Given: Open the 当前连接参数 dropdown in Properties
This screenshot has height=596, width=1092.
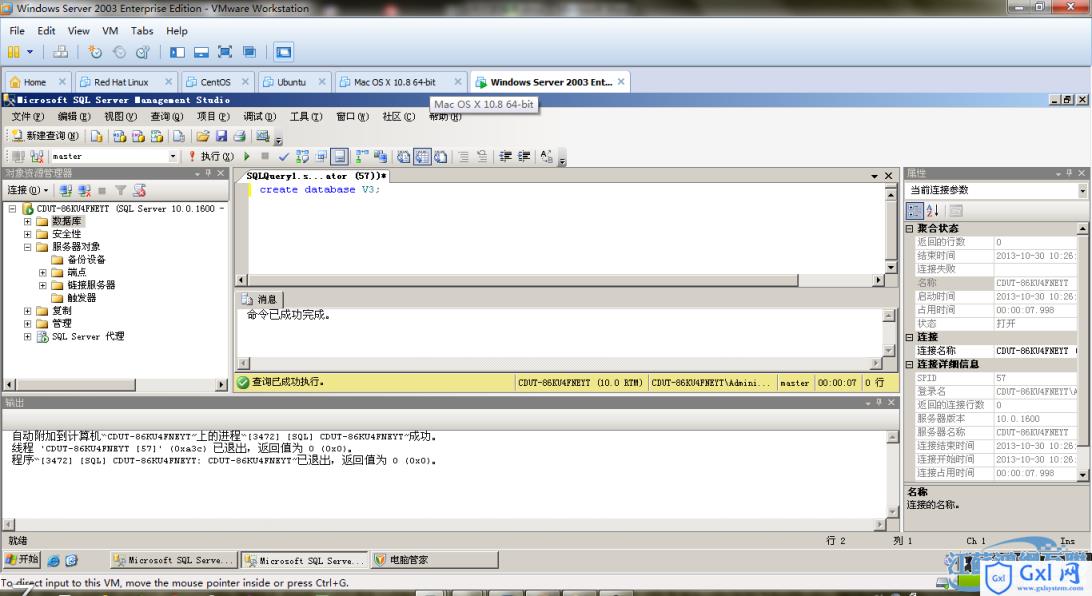Looking at the screenshot, I should point(1082,190).
